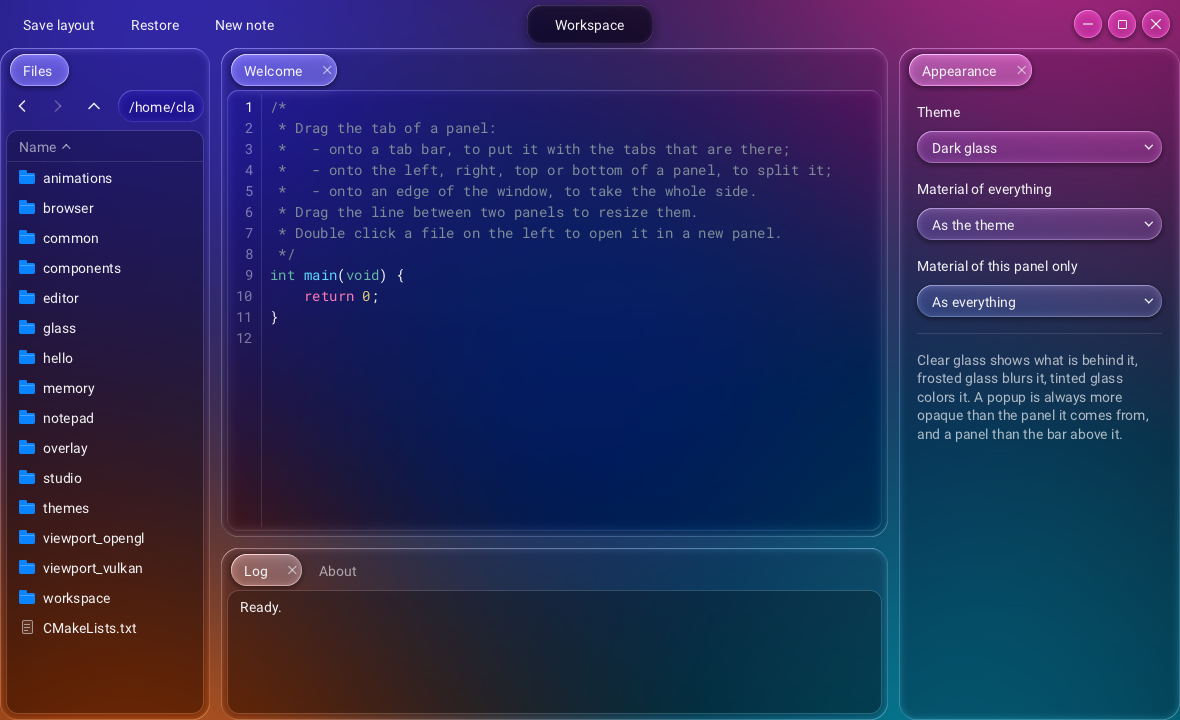
Task: Select the memory folder name
Action: 68,388
